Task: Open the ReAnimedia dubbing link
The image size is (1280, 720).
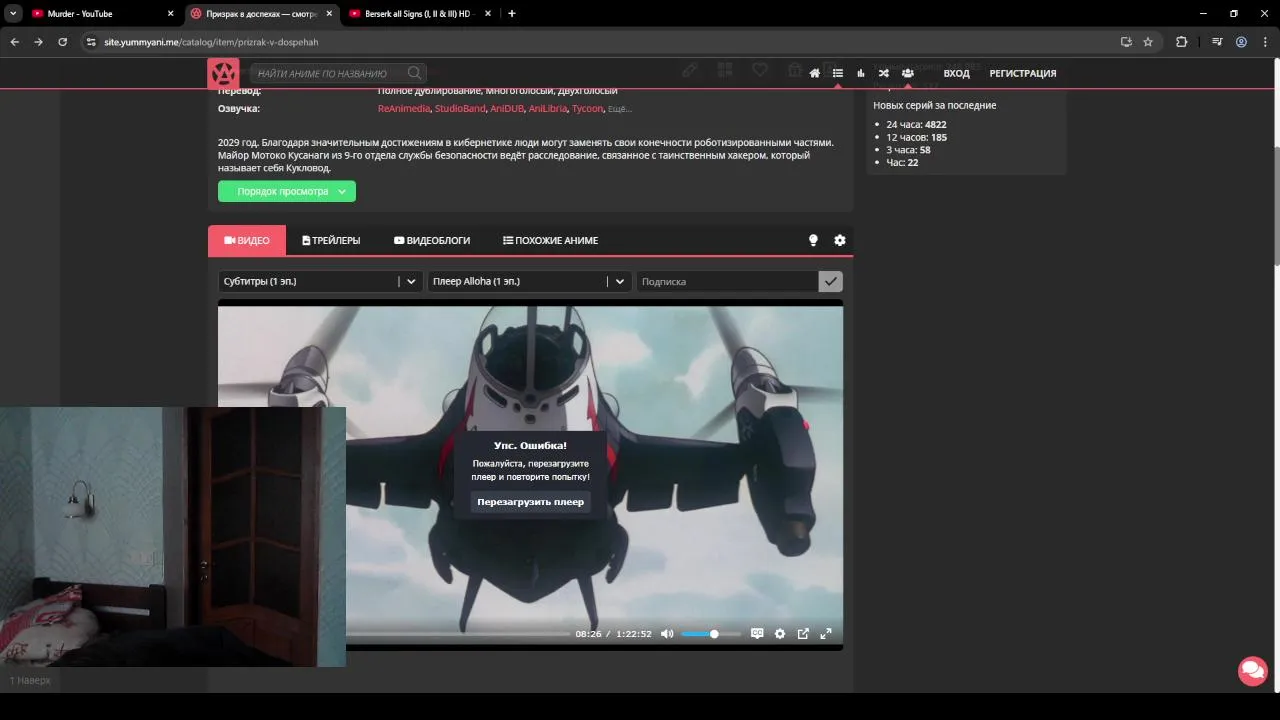Action: tap(404, 108)
